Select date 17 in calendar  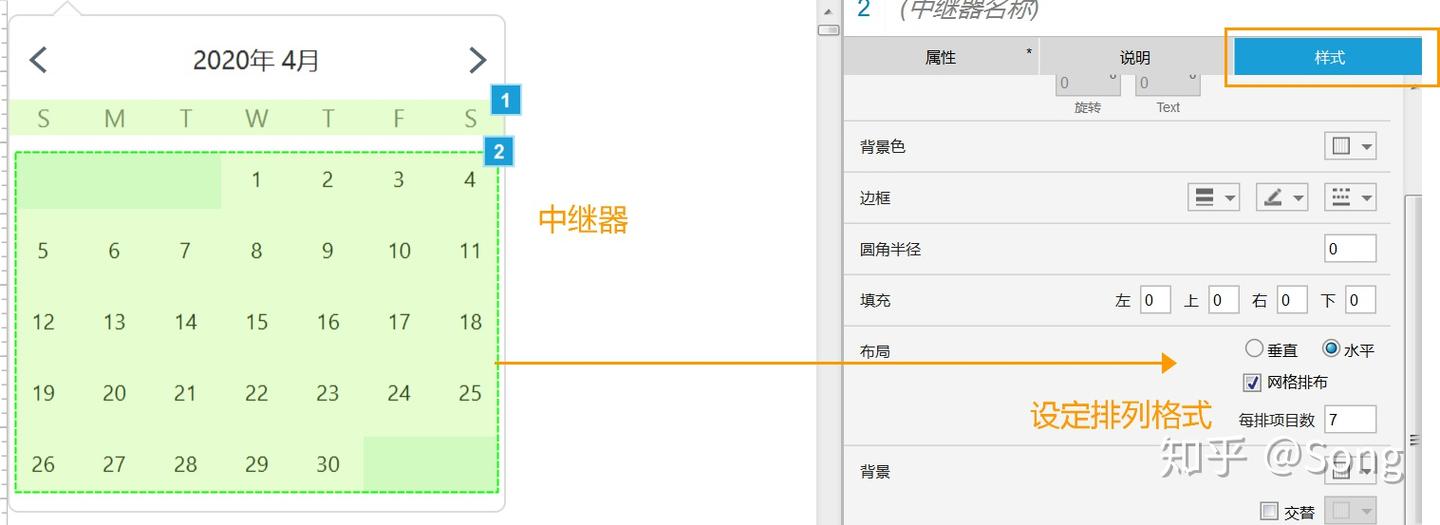(x=399, y=322)
